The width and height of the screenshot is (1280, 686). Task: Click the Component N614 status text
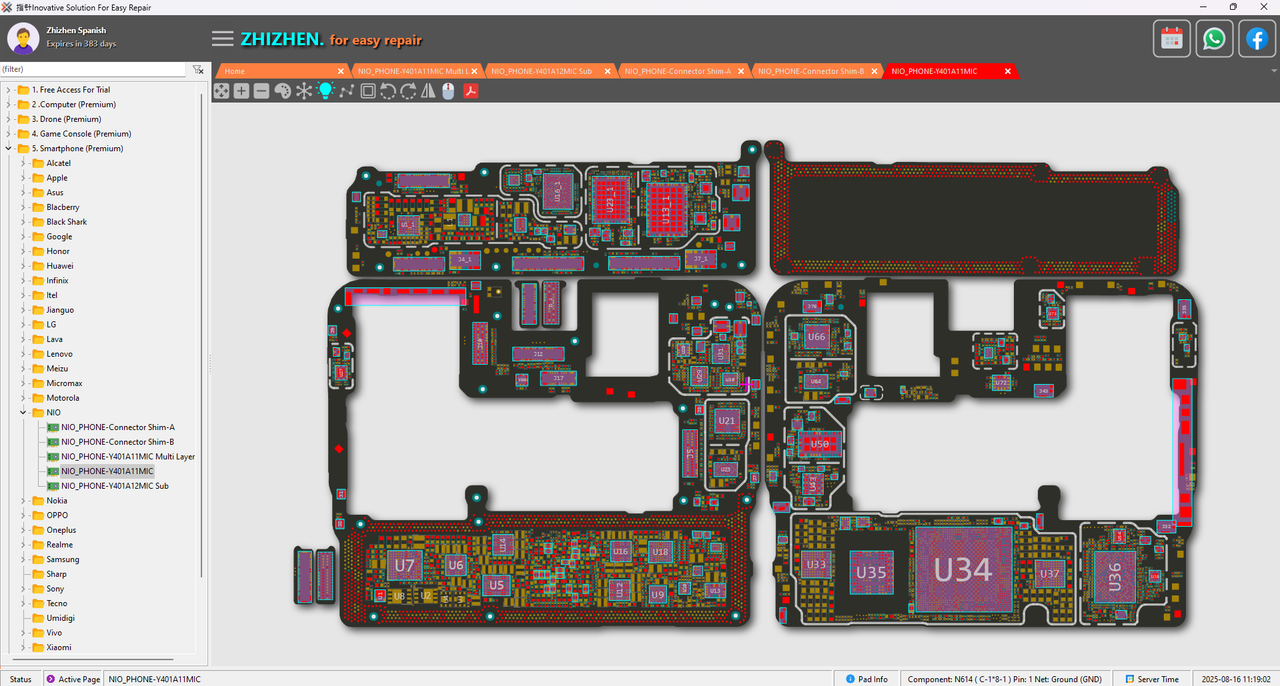tap(1005, 679)
